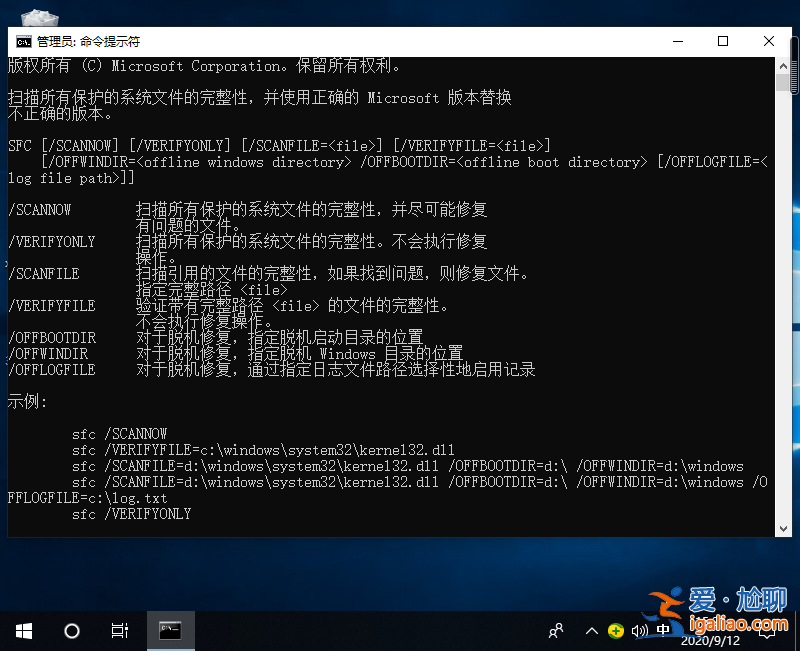This screenshot has width=800, height=651.
Task: Open the window system menu from the title bar
Action: click(23, 41)
